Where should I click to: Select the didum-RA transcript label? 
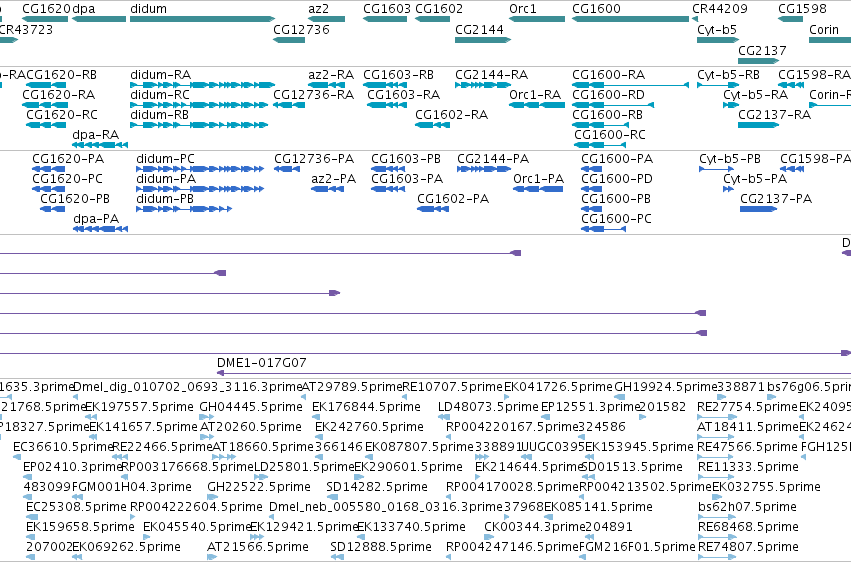pyautogui.click(x=161, y=75)
